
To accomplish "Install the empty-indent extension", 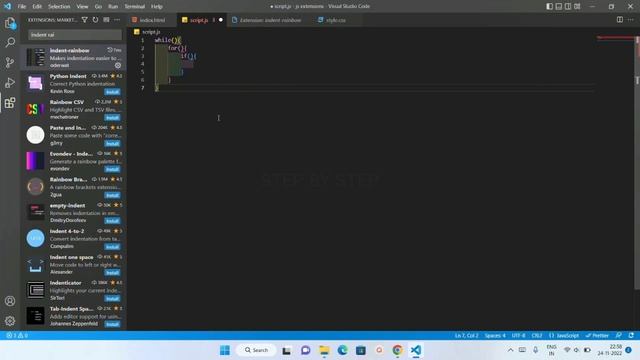I will tap(112, 221).
